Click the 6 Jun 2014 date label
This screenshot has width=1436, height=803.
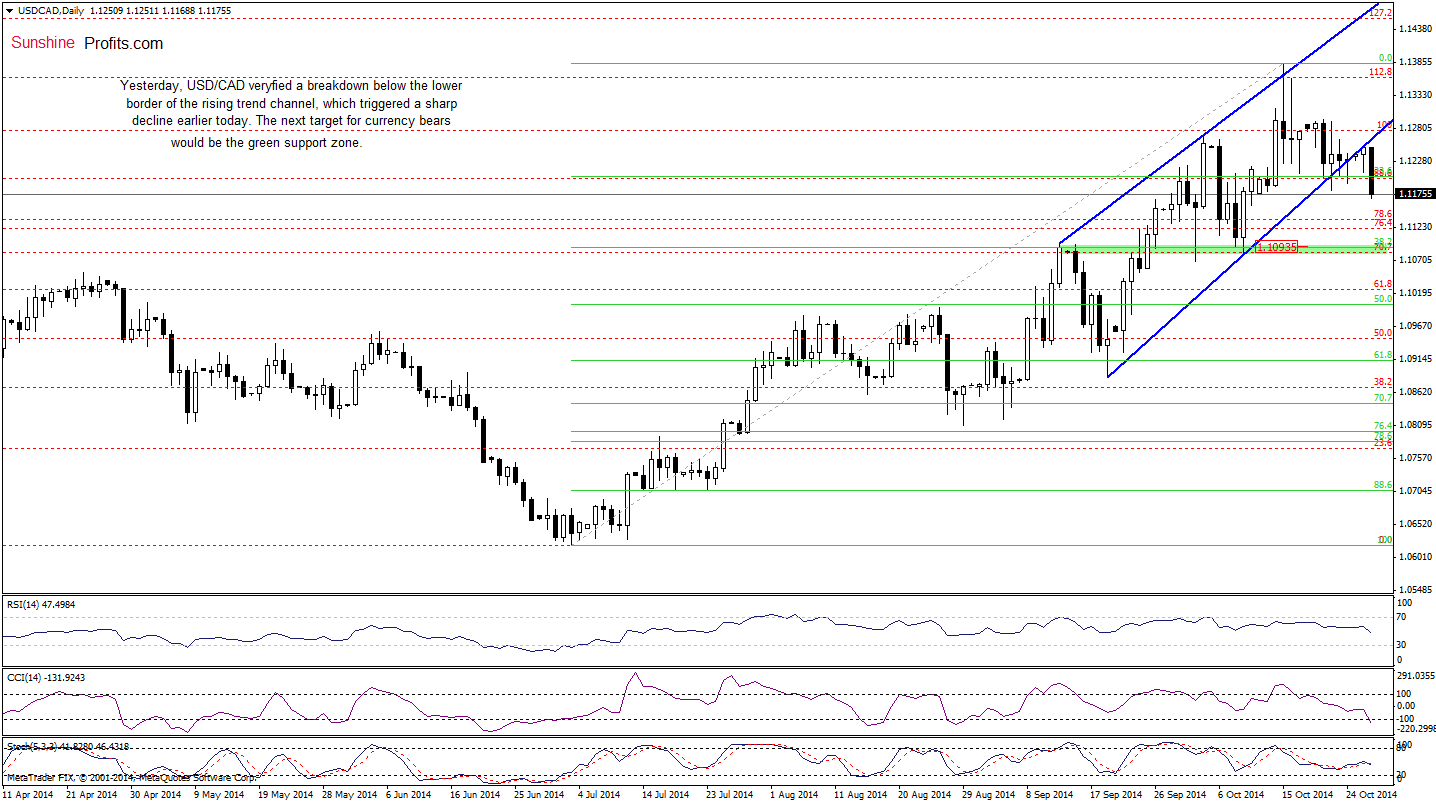click(x=410, y=795)
